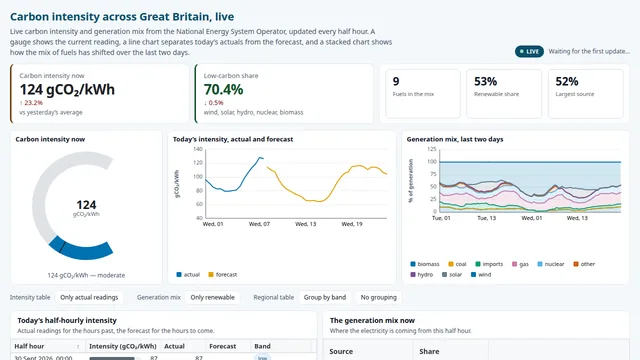Click the Band column header

281,346
